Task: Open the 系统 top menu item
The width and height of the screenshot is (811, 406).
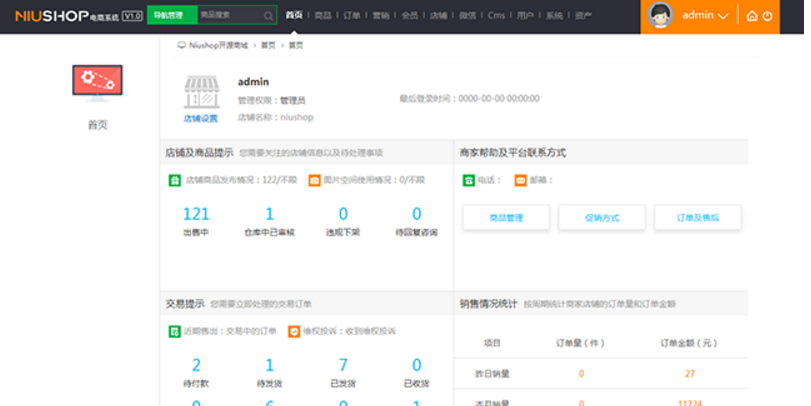Action: coord(554,16)
